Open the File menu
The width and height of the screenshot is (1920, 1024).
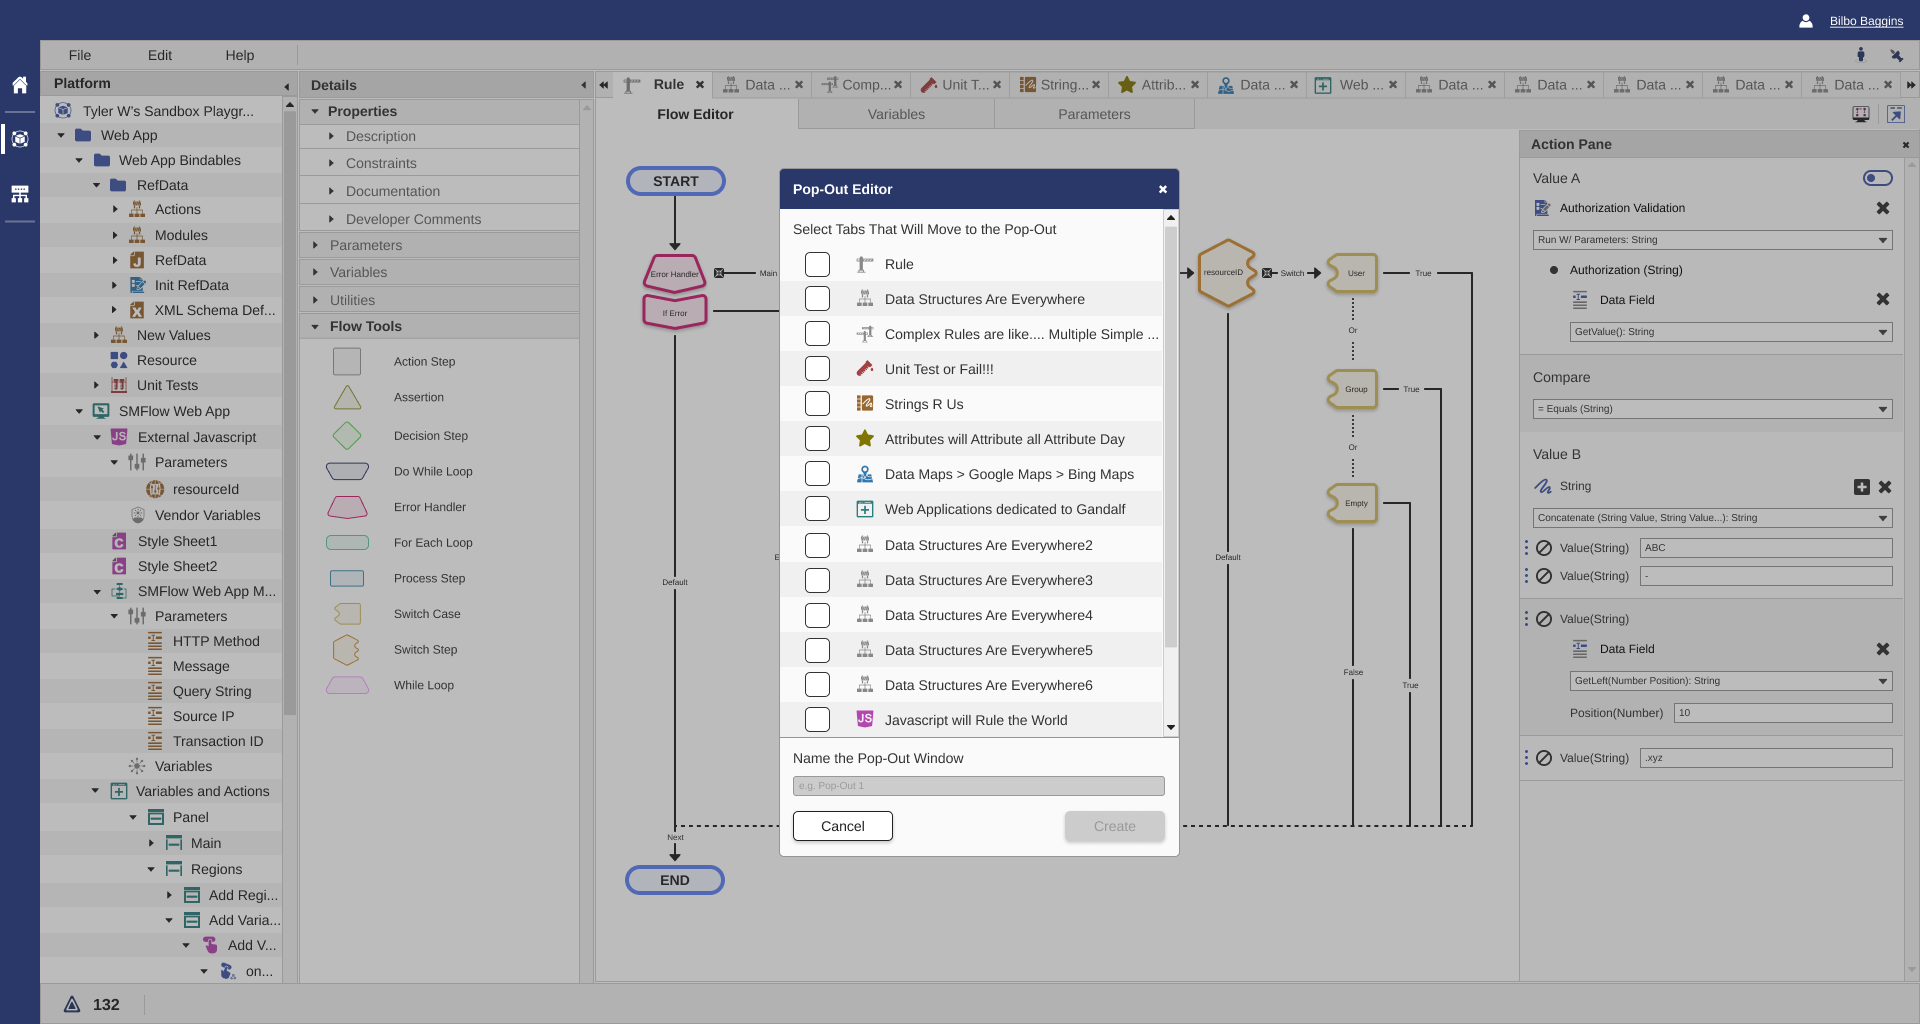pyautogui.click(x=80, y=55)
